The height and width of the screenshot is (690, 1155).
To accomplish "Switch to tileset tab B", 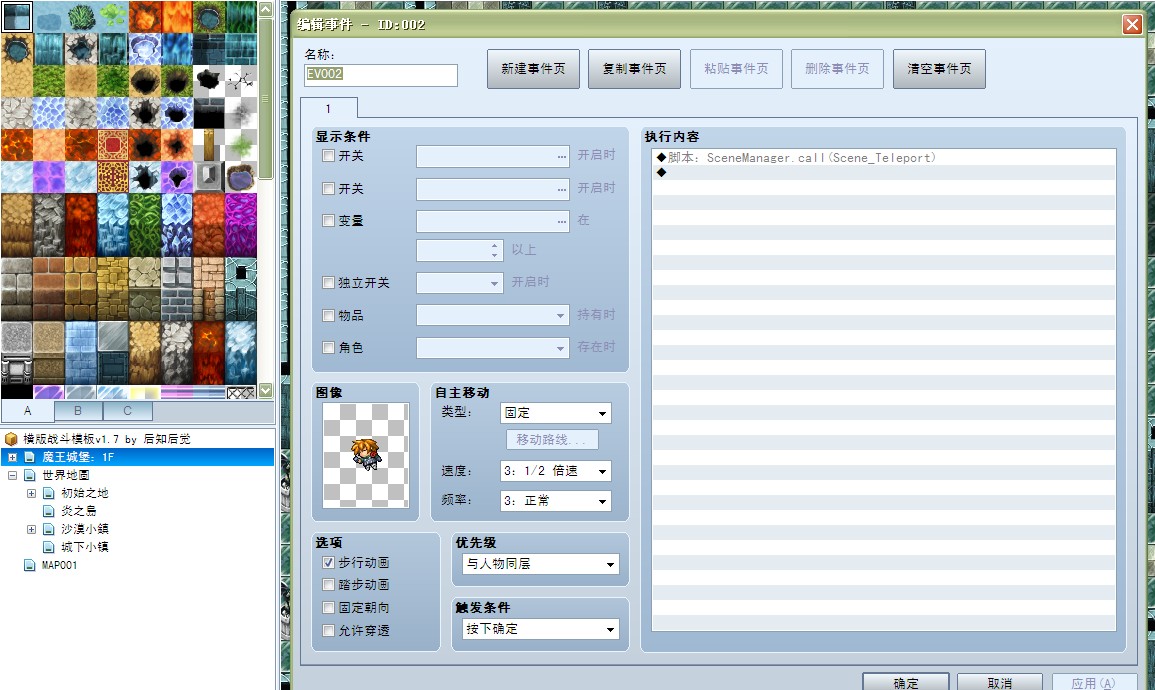I will point(78,411).
